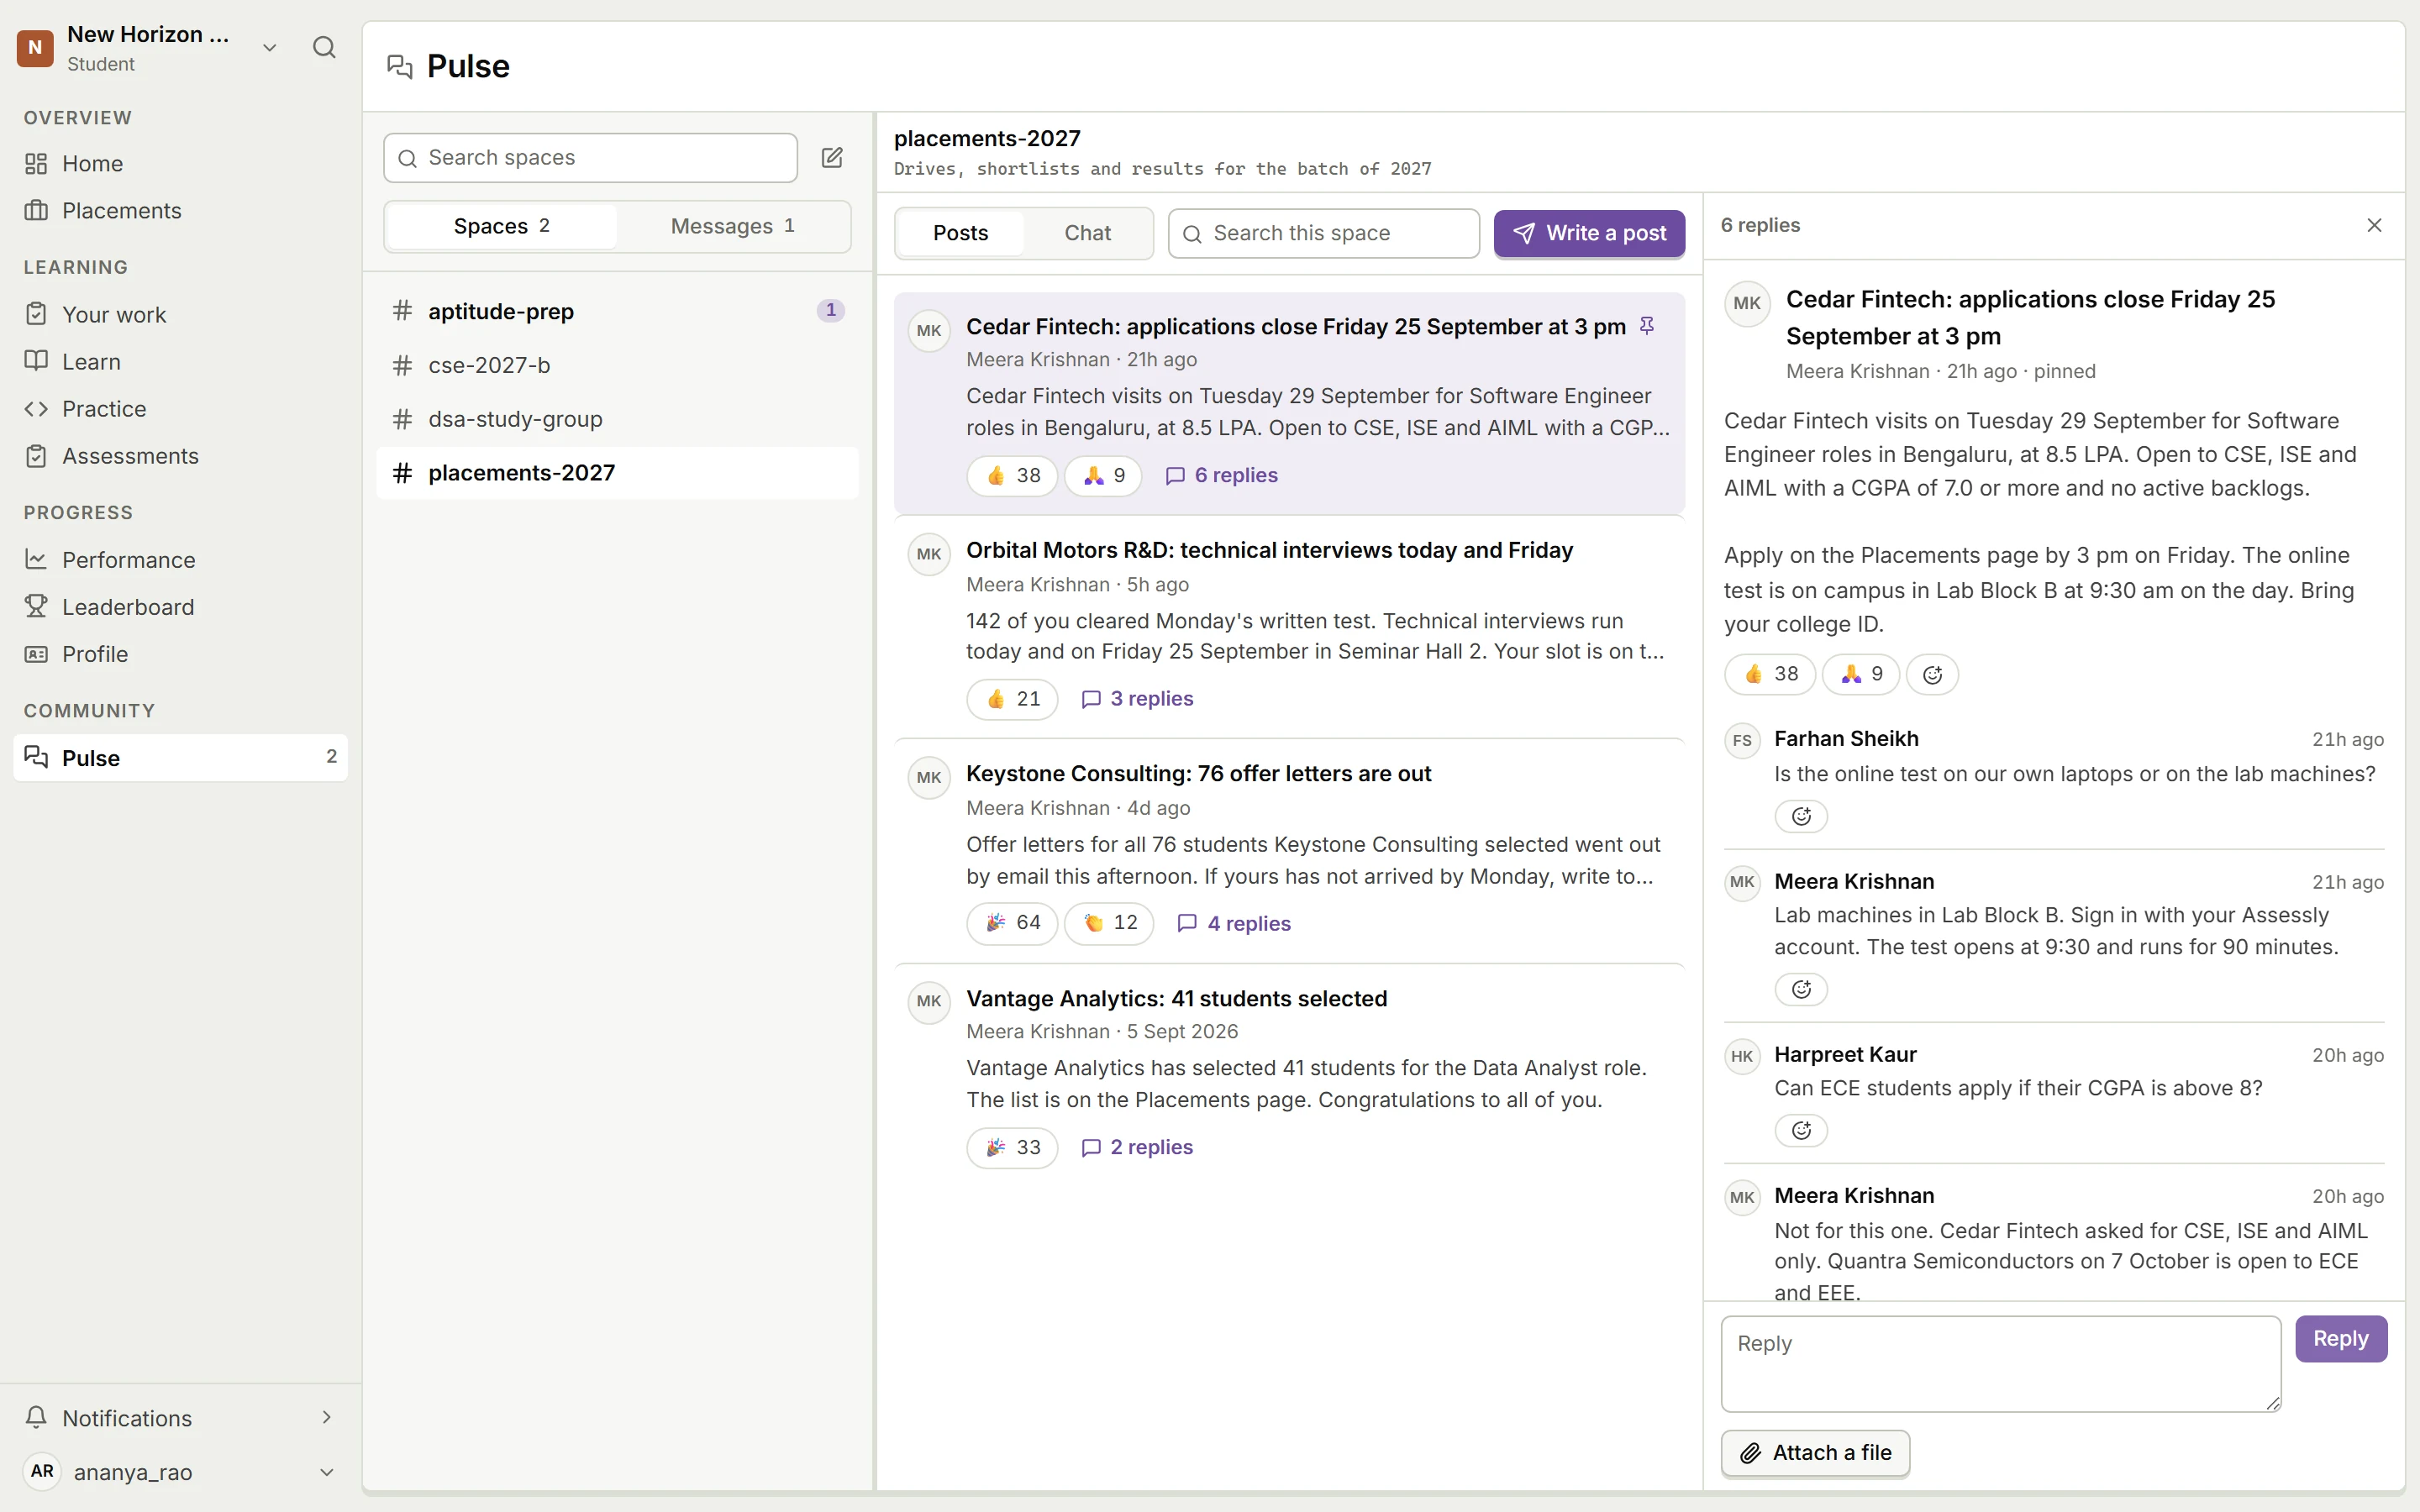Focus the Reply text box
Screen dimensions: 2420x1512
point(2000,1364)
